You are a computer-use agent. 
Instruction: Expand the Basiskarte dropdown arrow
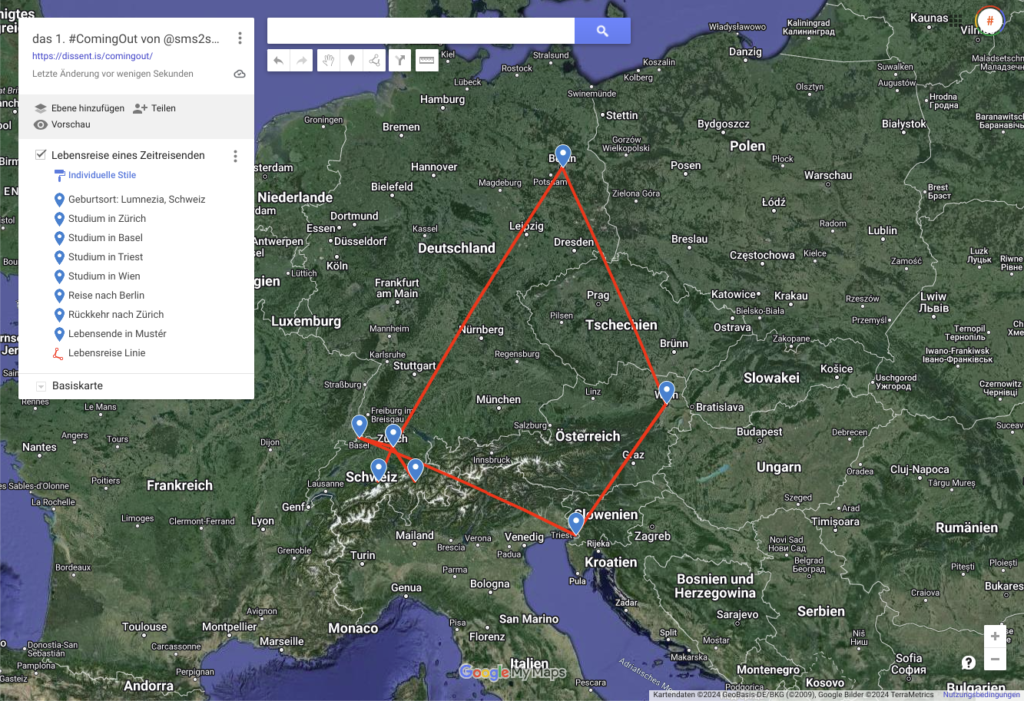click(41, 386)
